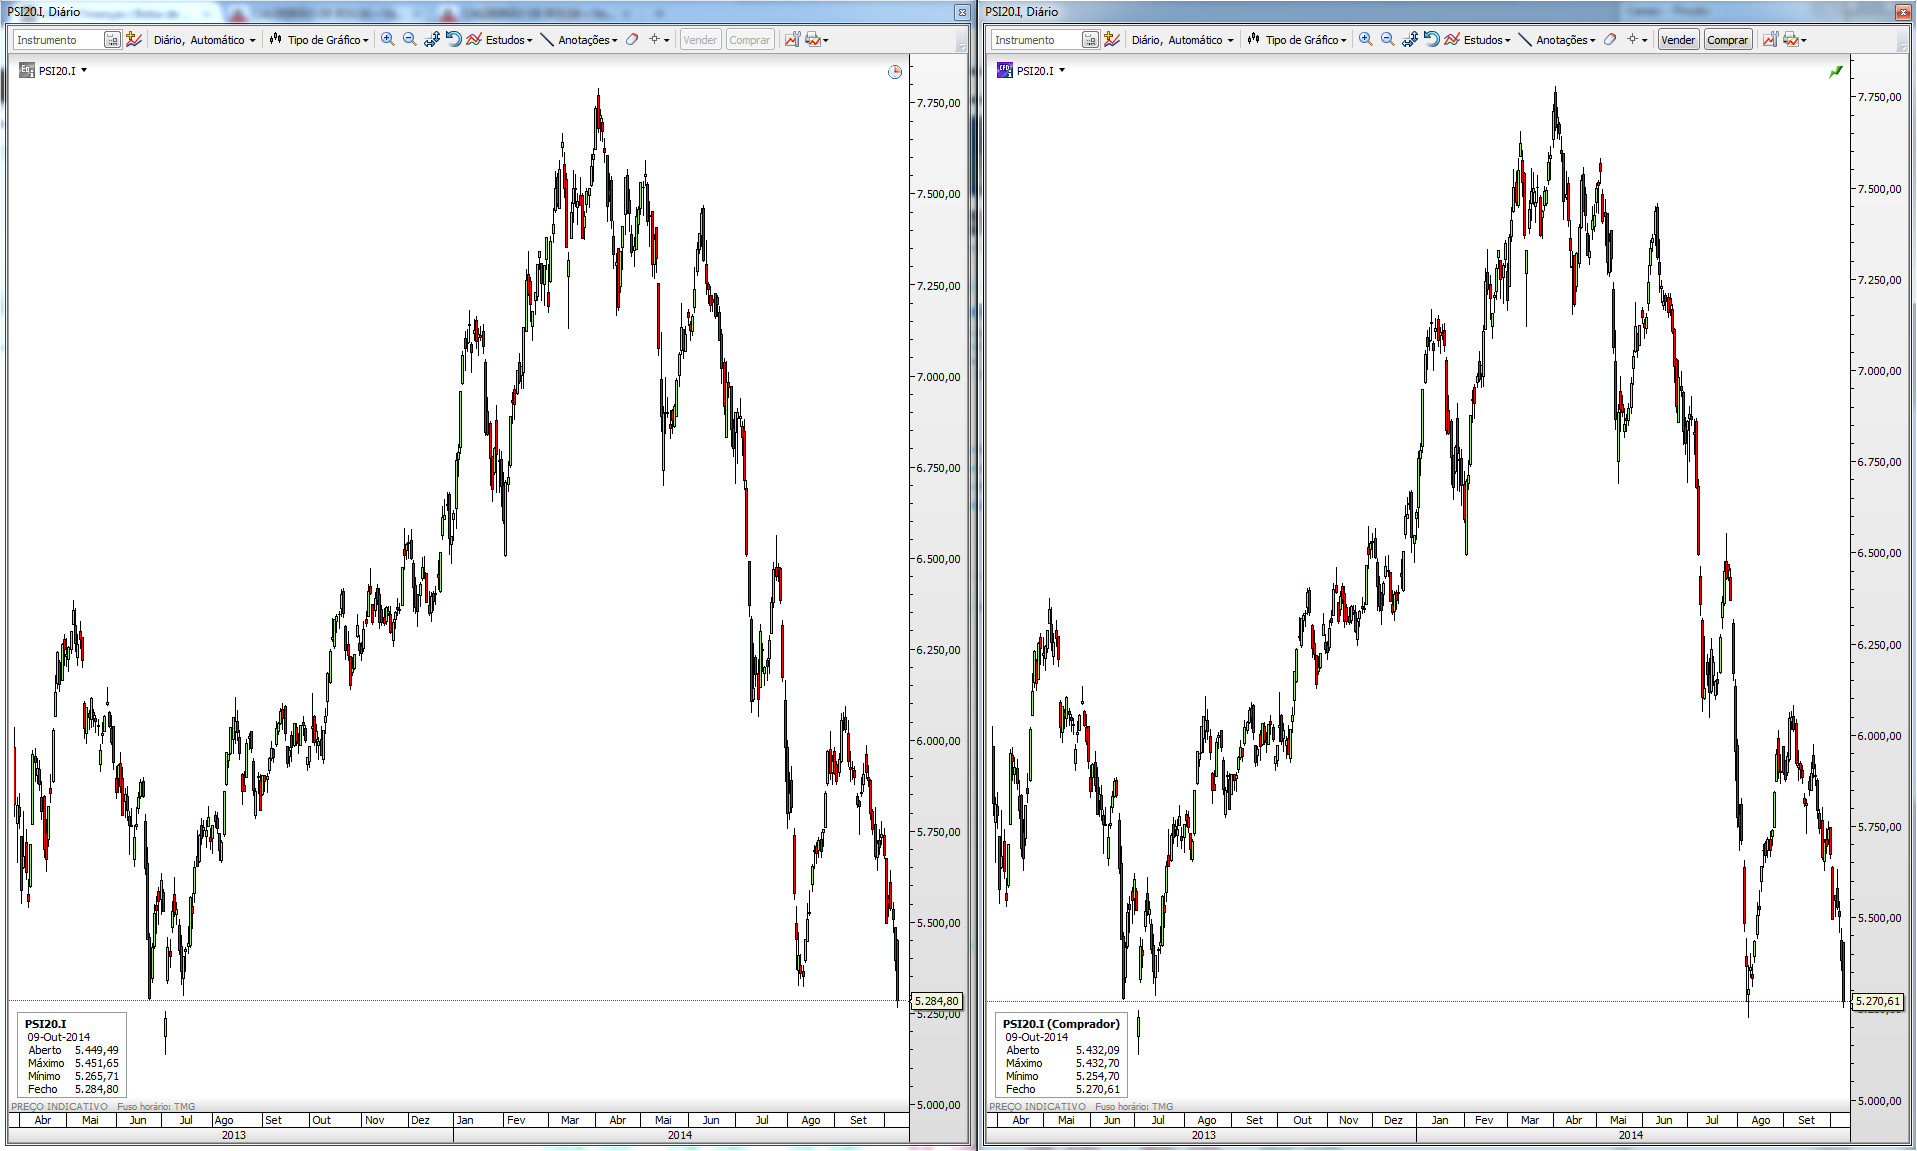Image resolution: width=1917 pixels, height=1151 pixels.
Task: Click the Vender button in right window
Action: (x=1678, y=40)
